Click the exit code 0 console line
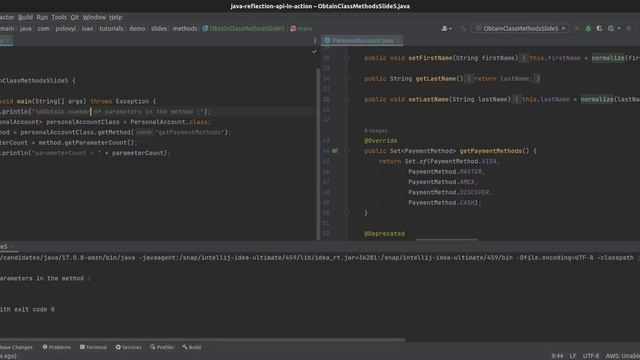640x360 pixels. [28, 309]
